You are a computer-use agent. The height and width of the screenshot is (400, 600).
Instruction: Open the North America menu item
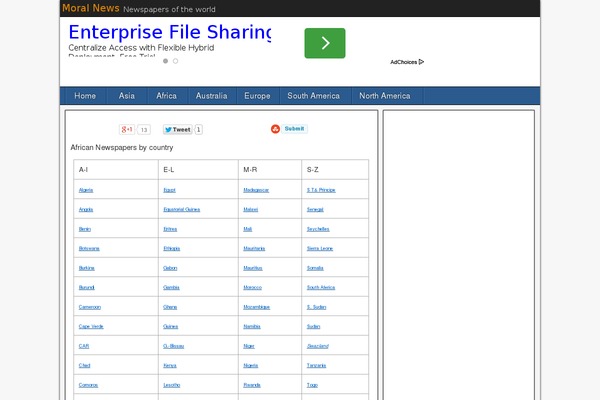tap(385, 96)
